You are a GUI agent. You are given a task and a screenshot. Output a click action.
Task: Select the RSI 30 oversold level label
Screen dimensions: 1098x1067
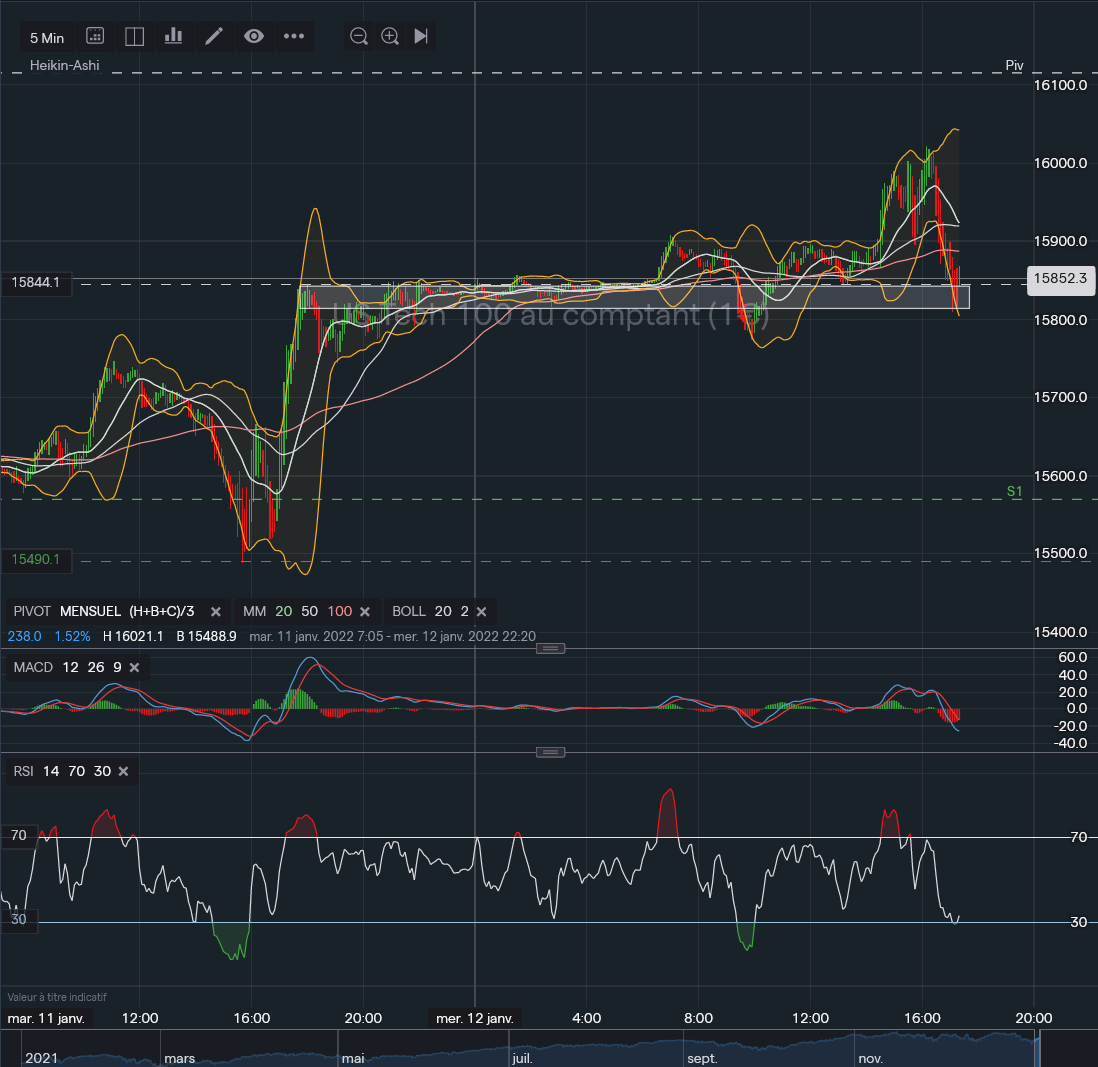19,919
